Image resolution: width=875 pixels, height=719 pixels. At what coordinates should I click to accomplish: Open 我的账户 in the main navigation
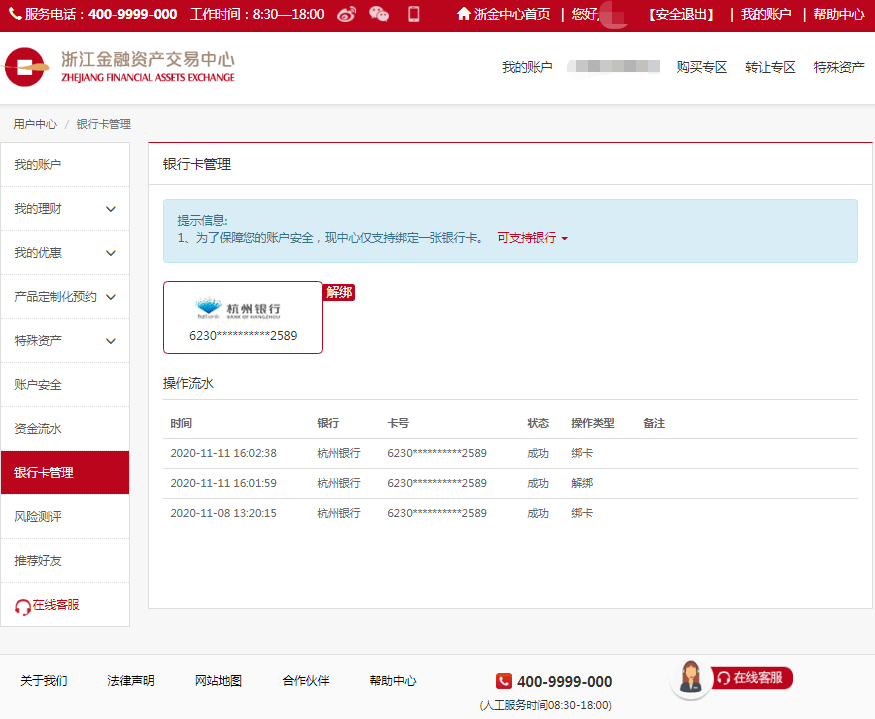527,68
